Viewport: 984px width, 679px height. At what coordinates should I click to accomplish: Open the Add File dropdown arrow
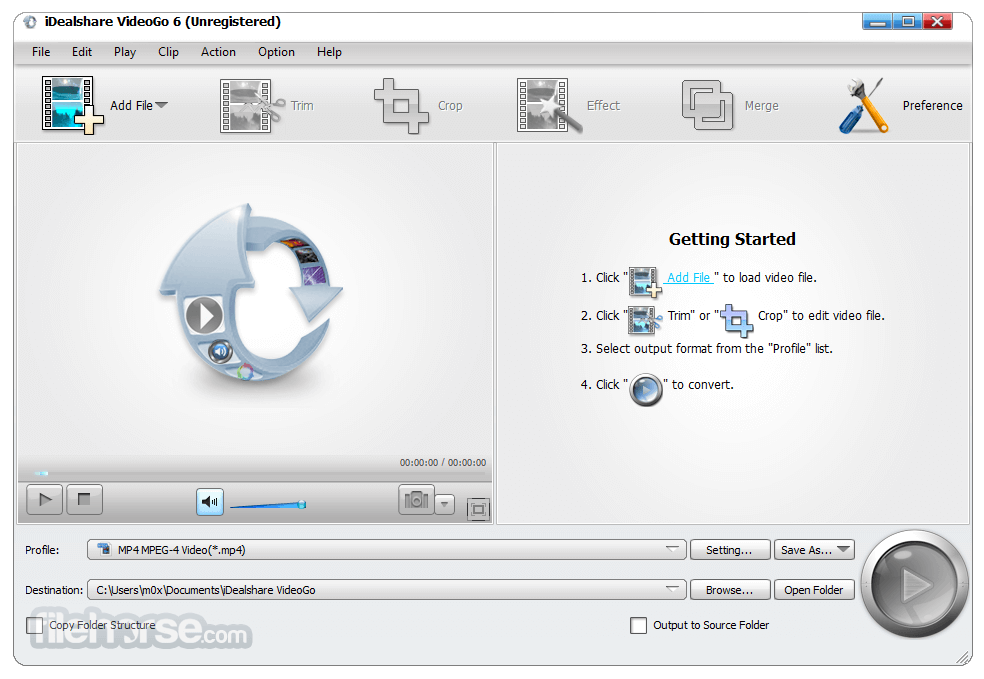click(161, 105)
